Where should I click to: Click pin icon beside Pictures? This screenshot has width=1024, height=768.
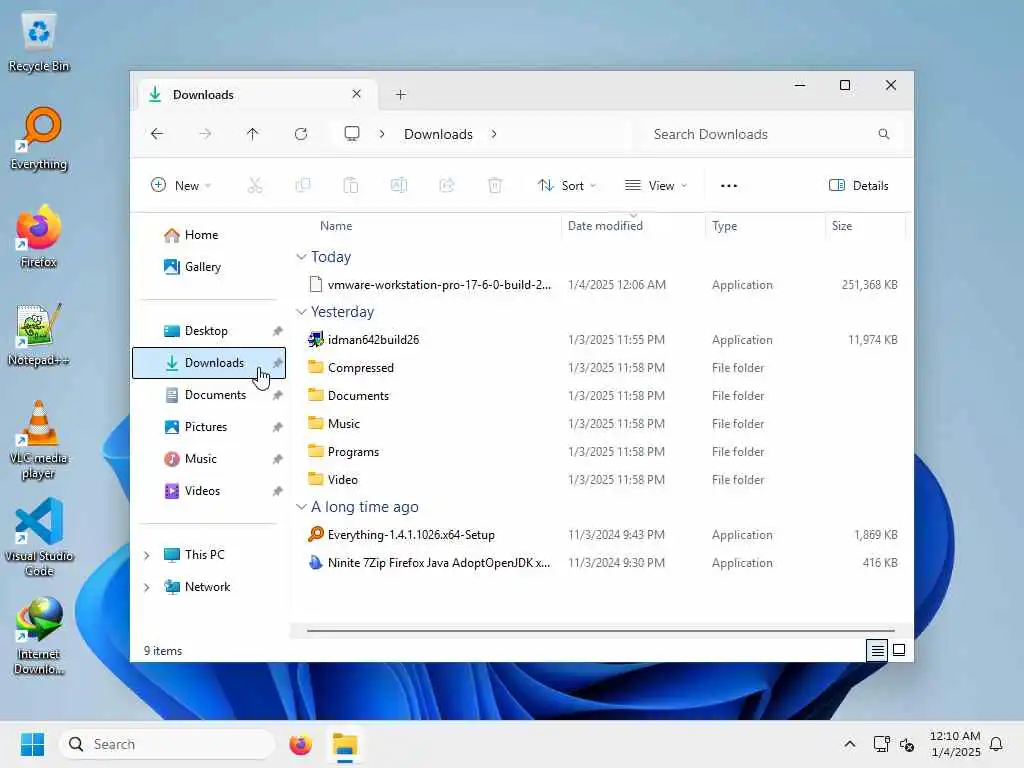click(x=278, y=427)
